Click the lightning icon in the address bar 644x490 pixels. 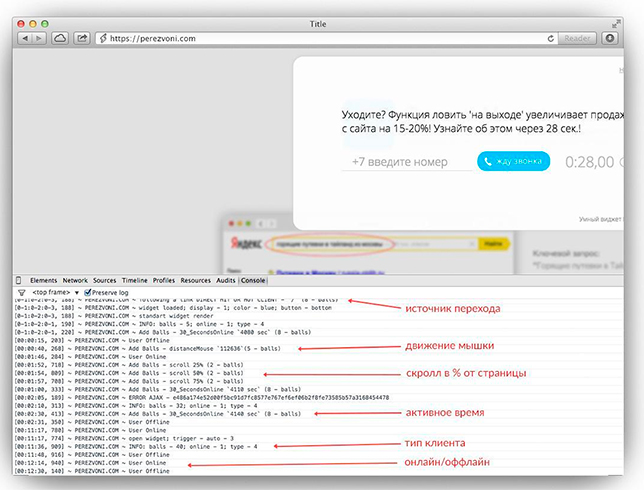[x=103, y=38]
